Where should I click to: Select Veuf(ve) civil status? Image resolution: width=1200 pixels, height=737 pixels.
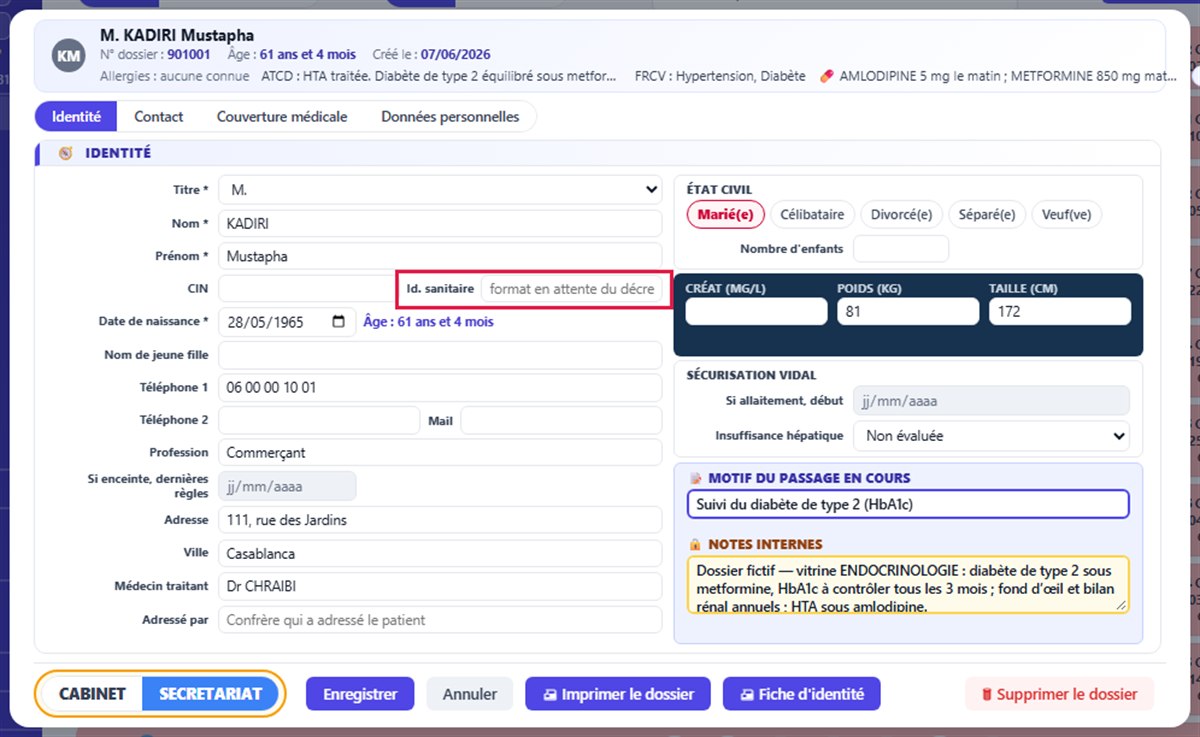(1066, 214)
